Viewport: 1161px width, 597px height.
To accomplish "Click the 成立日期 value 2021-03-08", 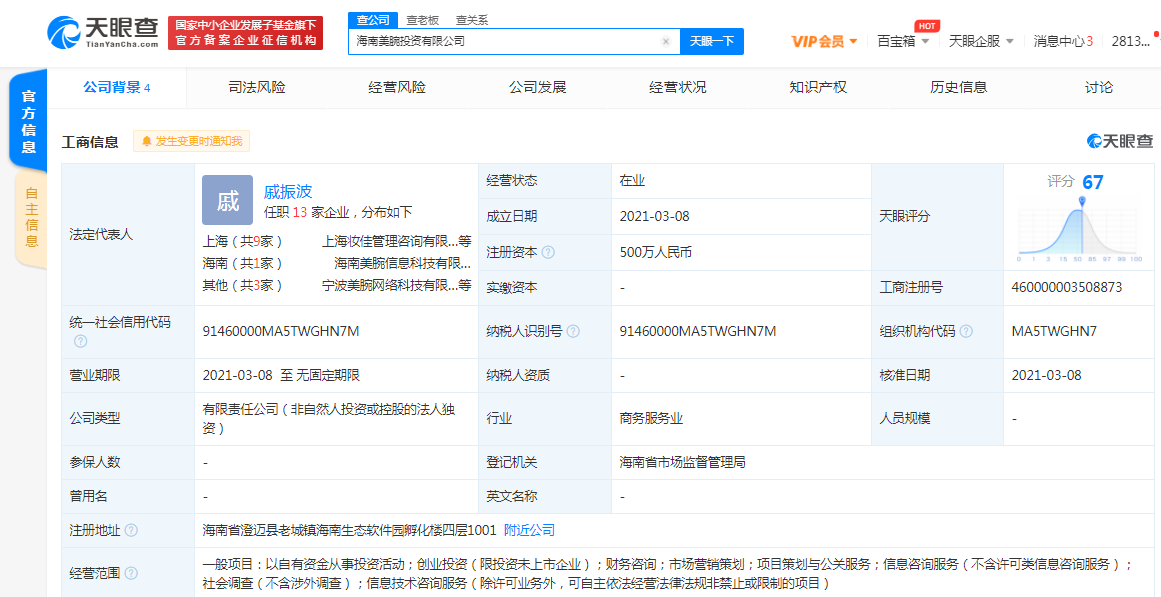I will 655,216.
